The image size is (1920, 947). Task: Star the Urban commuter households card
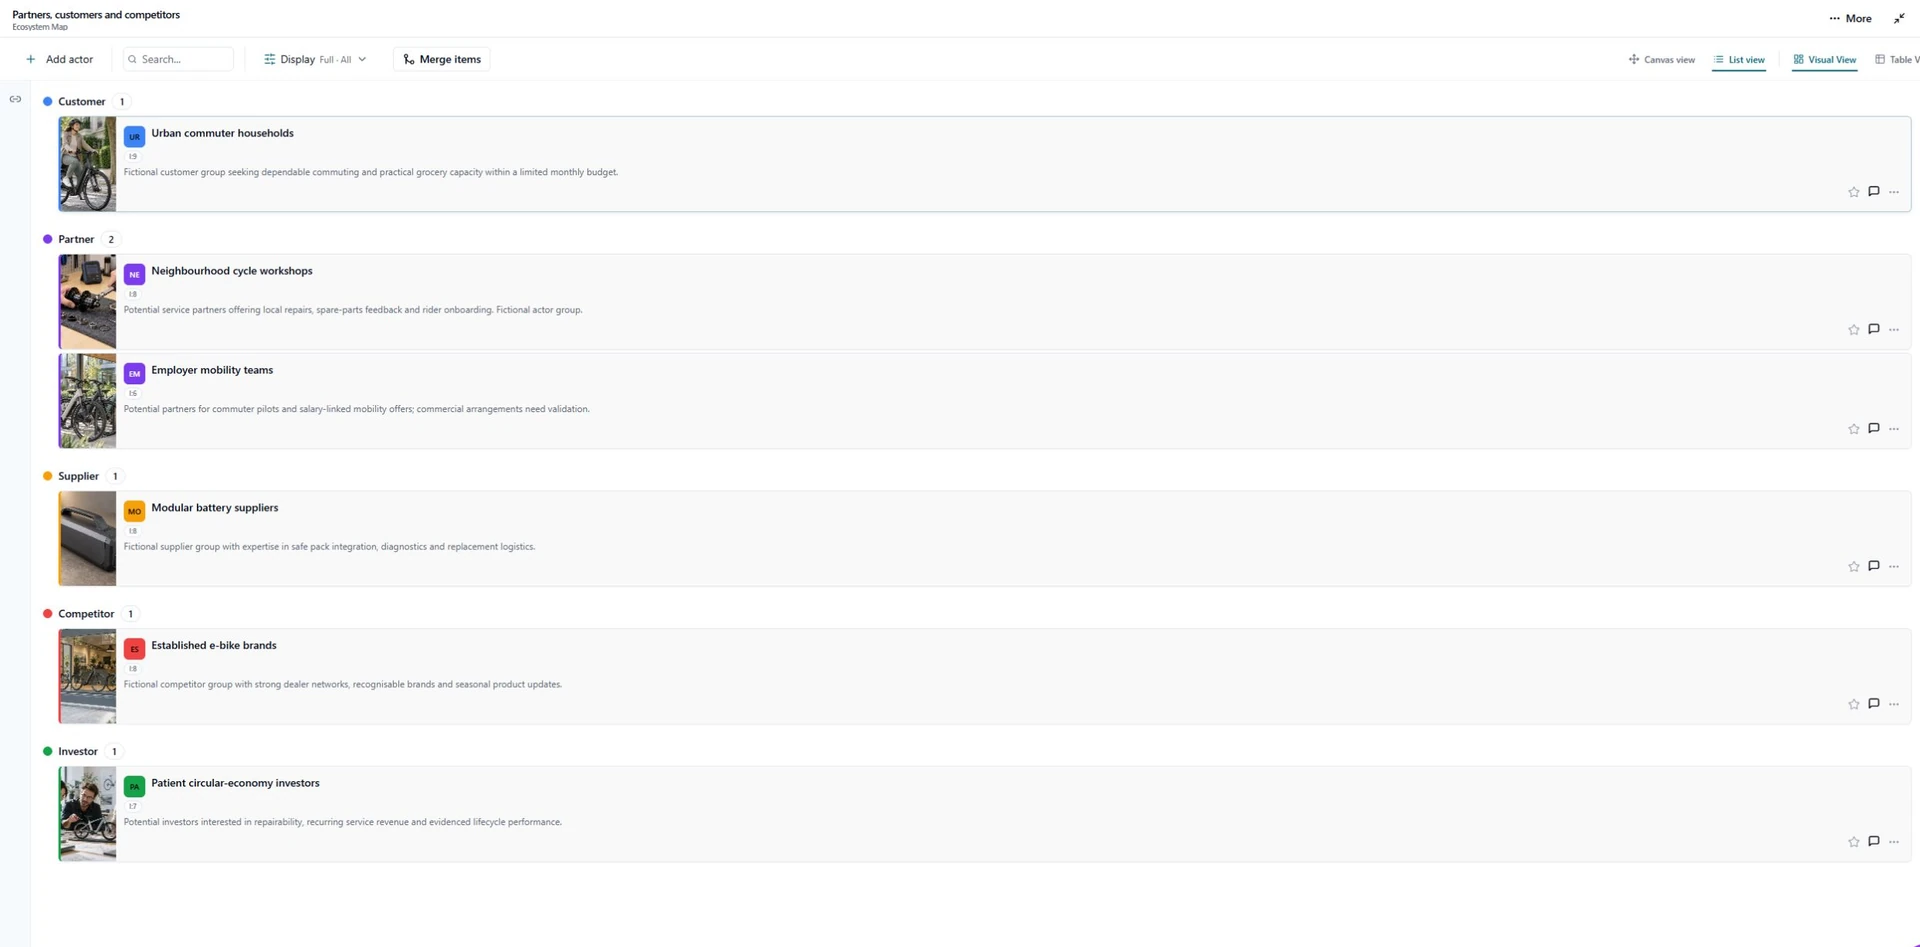coord(1853,192)
